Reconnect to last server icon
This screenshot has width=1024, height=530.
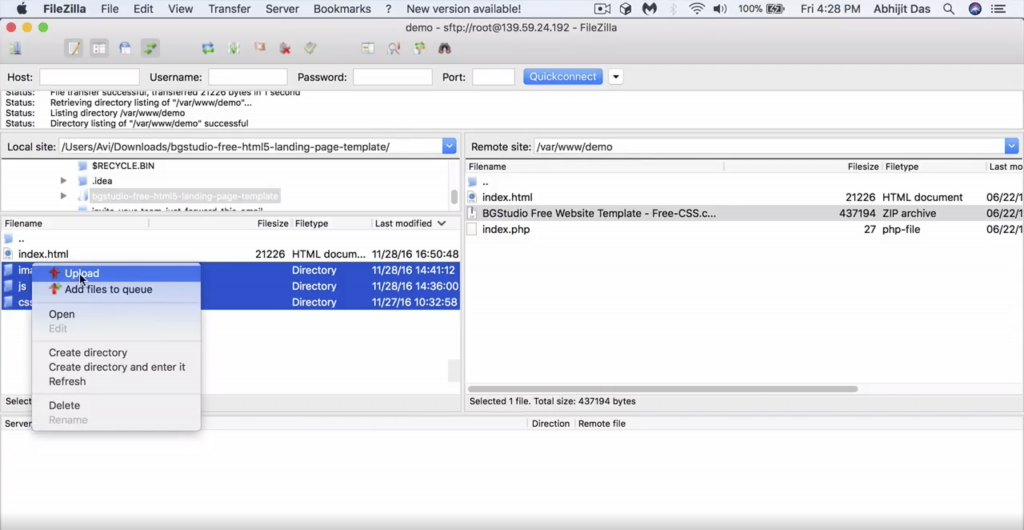coord(311,48)
